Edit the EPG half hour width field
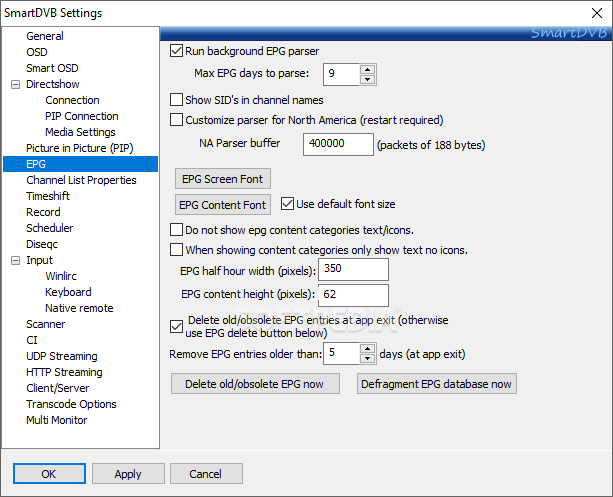Screen dimensions: 613x497 (353, 269)
